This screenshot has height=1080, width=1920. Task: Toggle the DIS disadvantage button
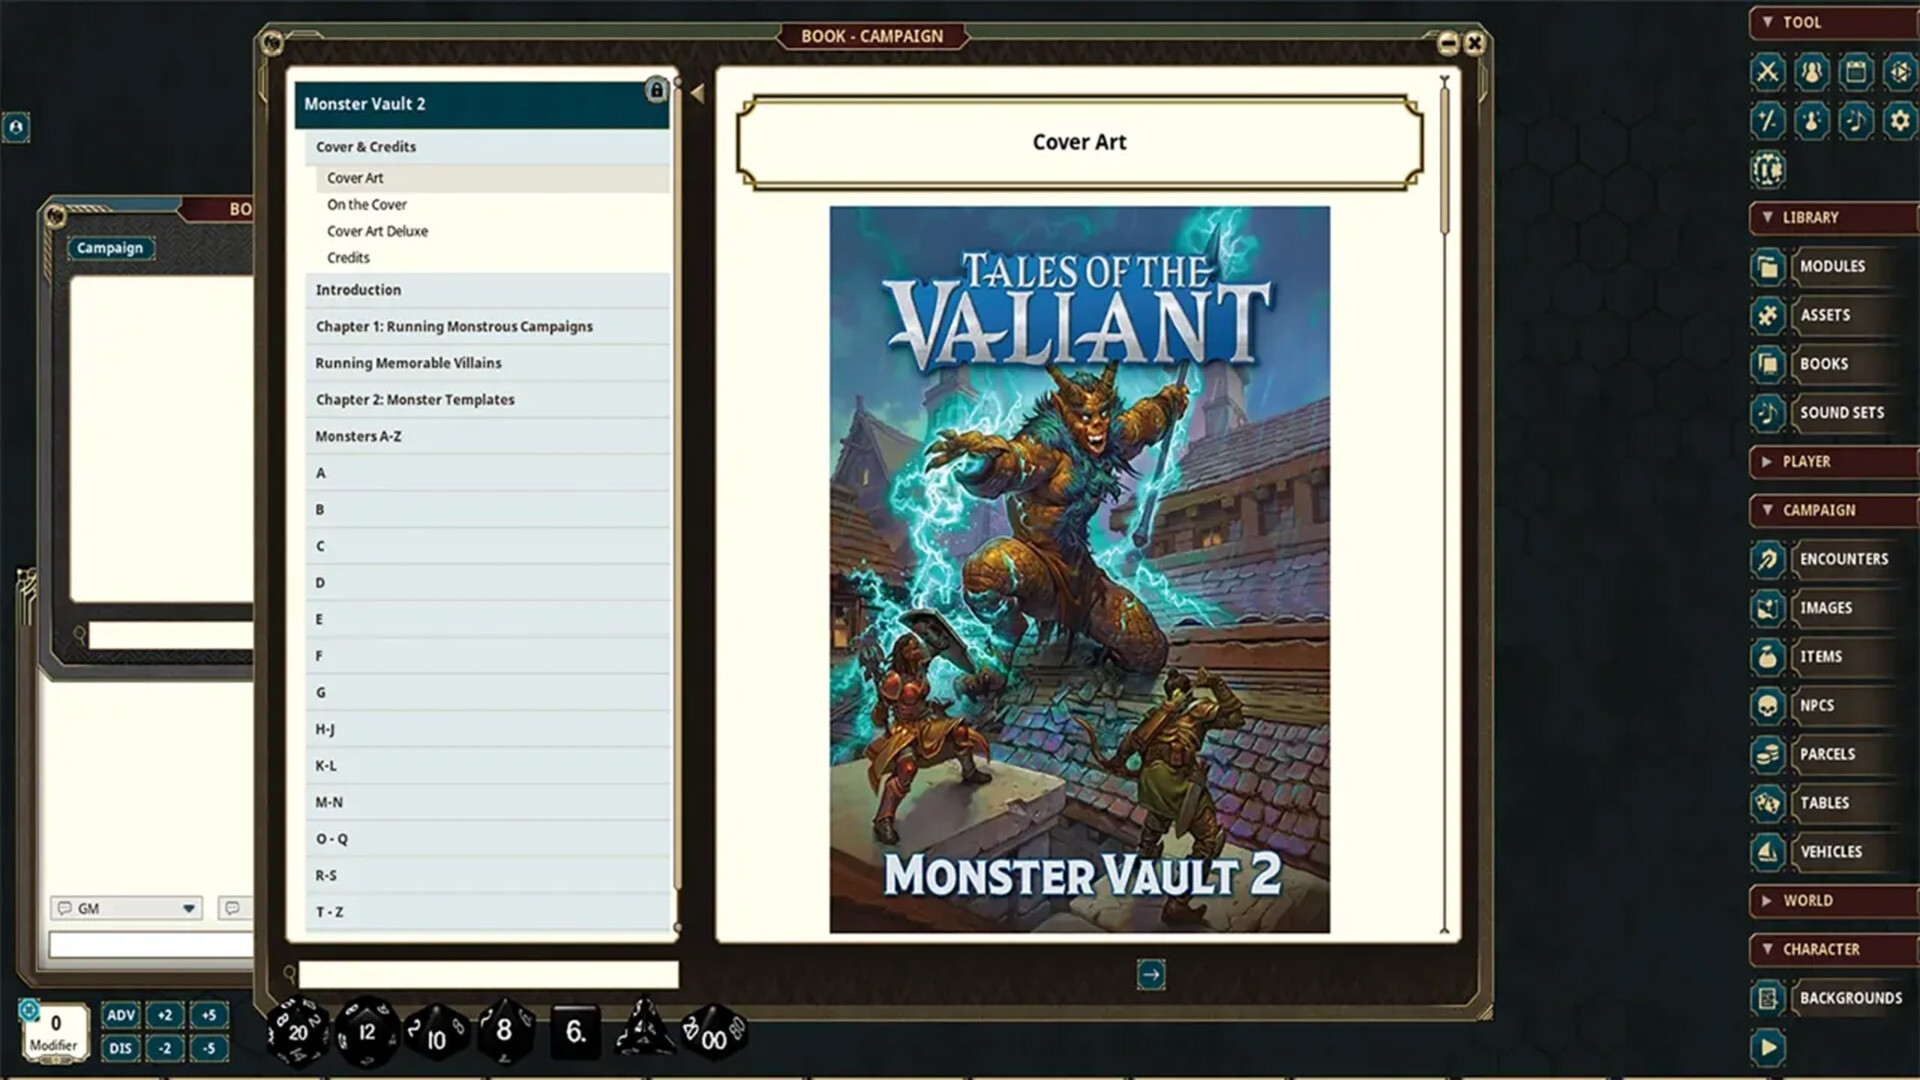coord(121,1048)
